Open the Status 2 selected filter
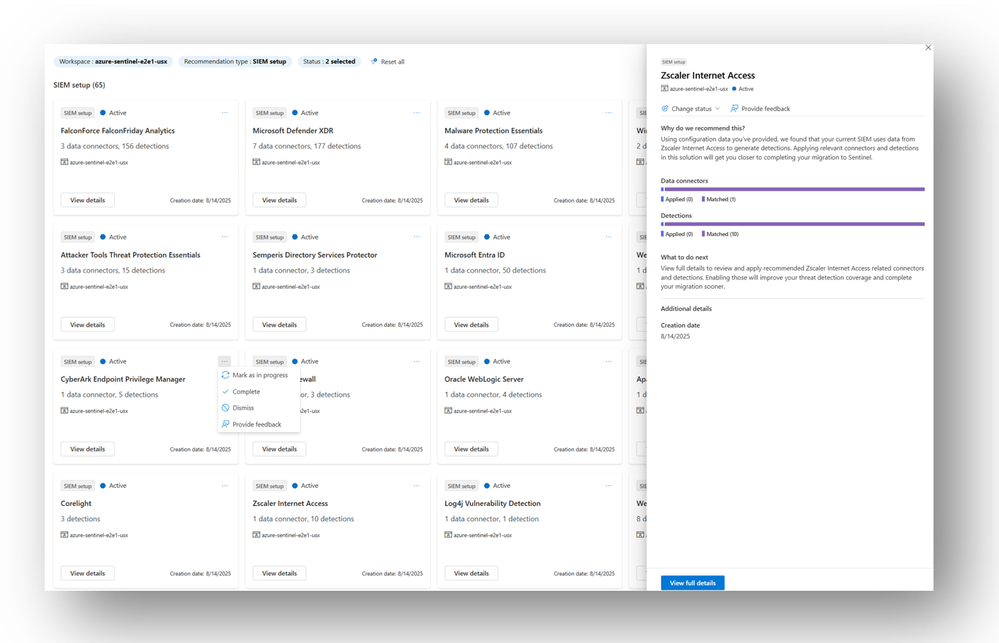Viewport: 999px width, 643px height. click(x=329, y=62)
